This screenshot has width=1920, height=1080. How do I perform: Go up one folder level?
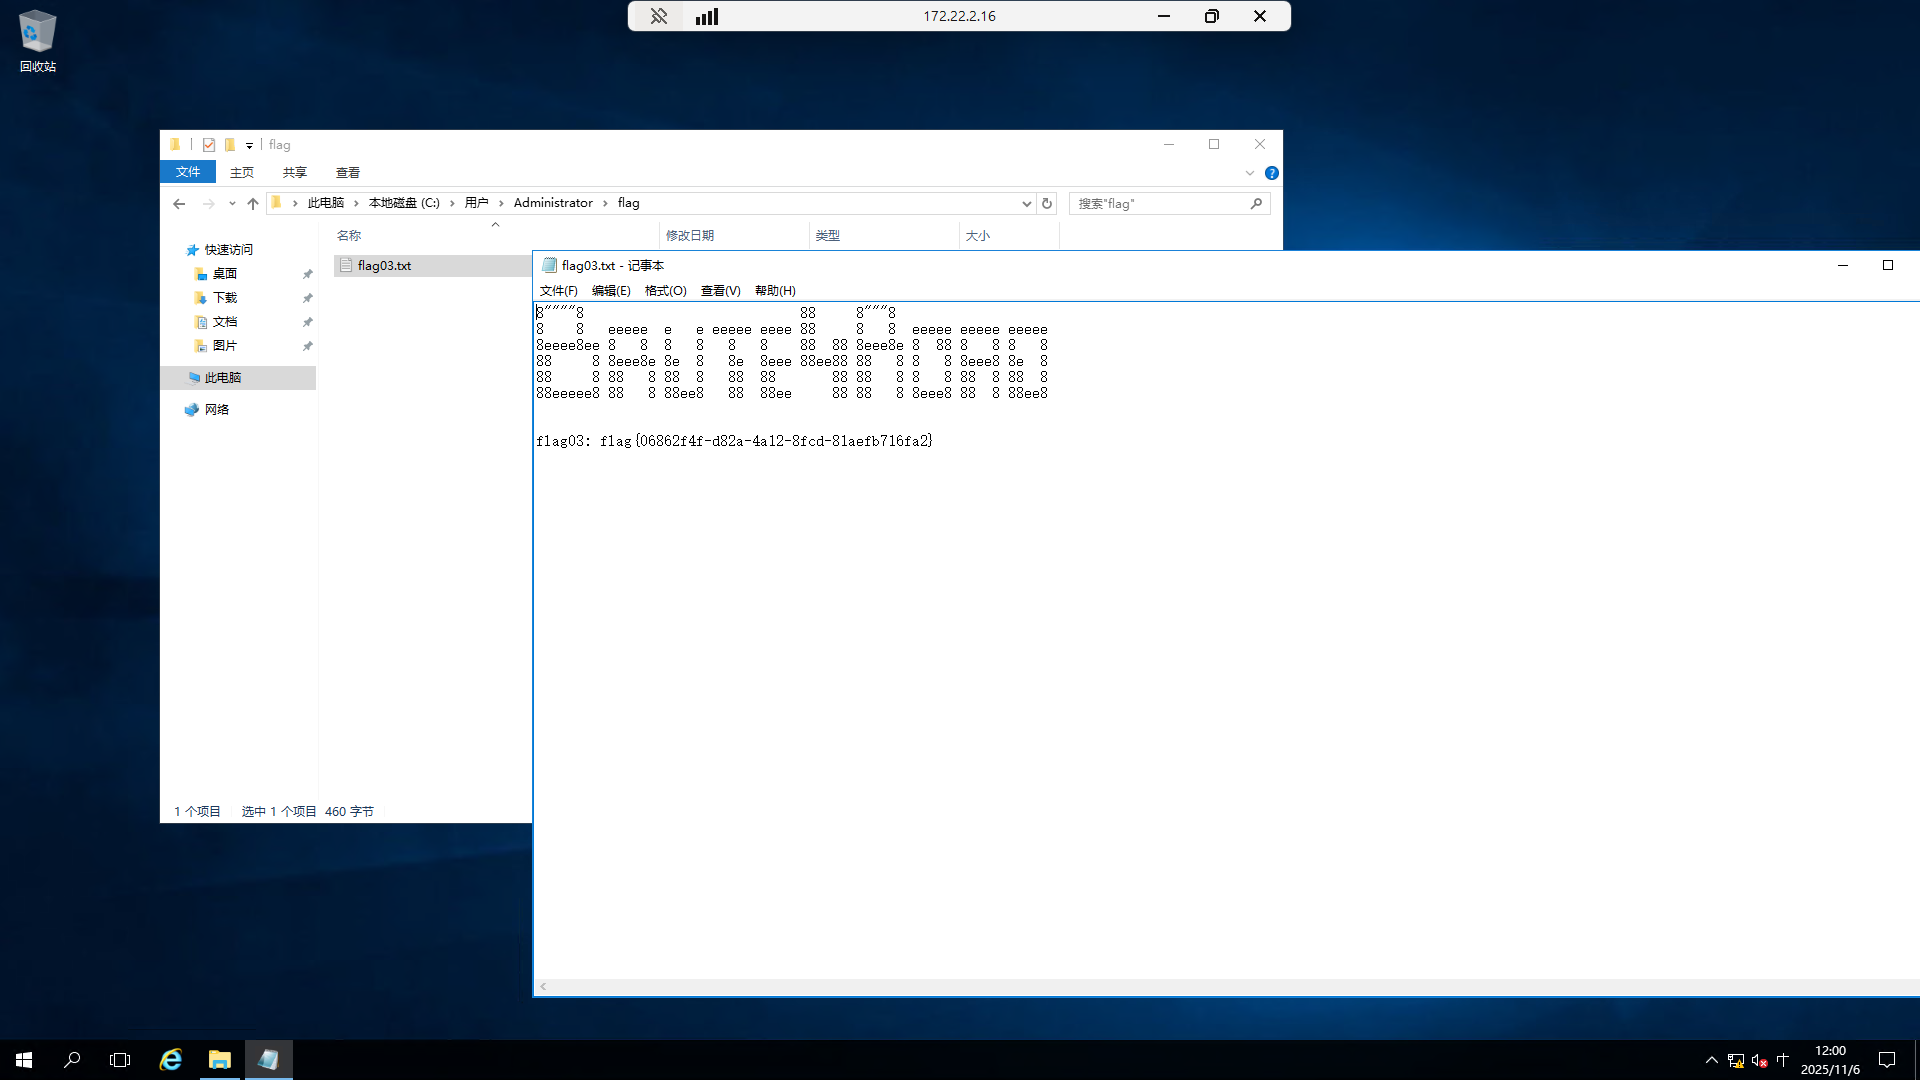(x=253, y=203)
